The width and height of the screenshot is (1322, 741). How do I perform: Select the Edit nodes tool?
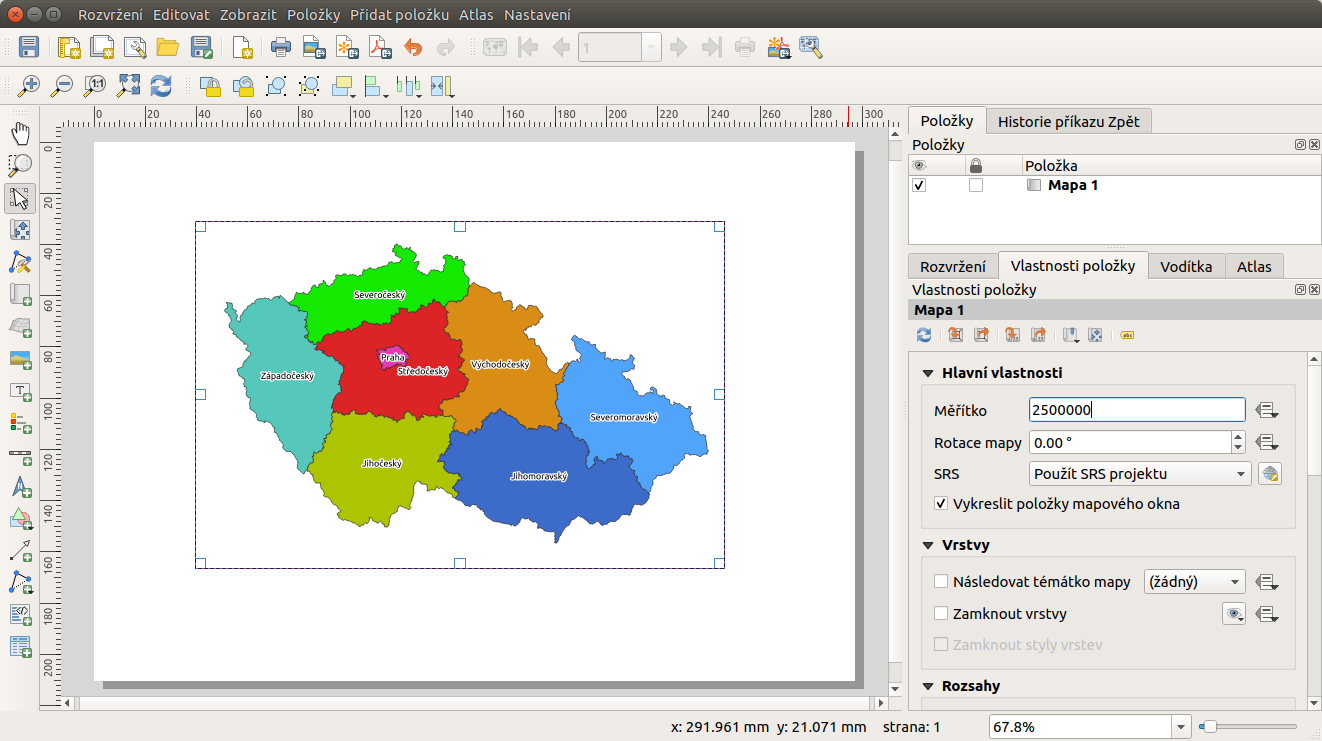pos(20,262)
